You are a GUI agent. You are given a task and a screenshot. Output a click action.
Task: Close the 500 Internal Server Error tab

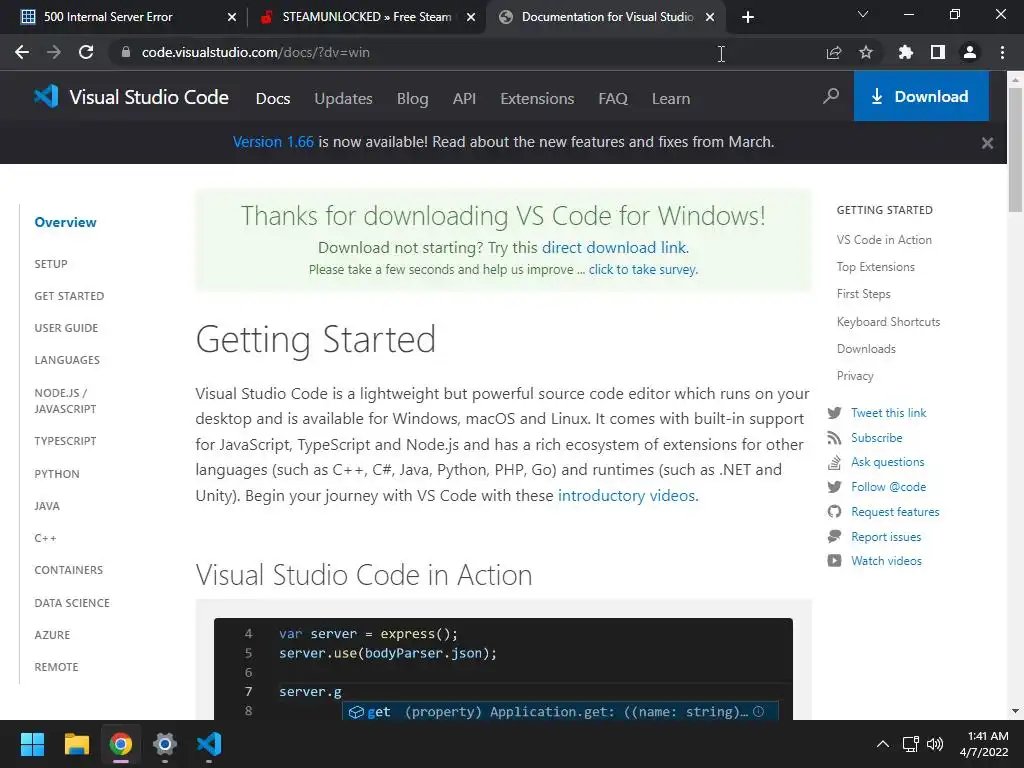pos(231,17)
